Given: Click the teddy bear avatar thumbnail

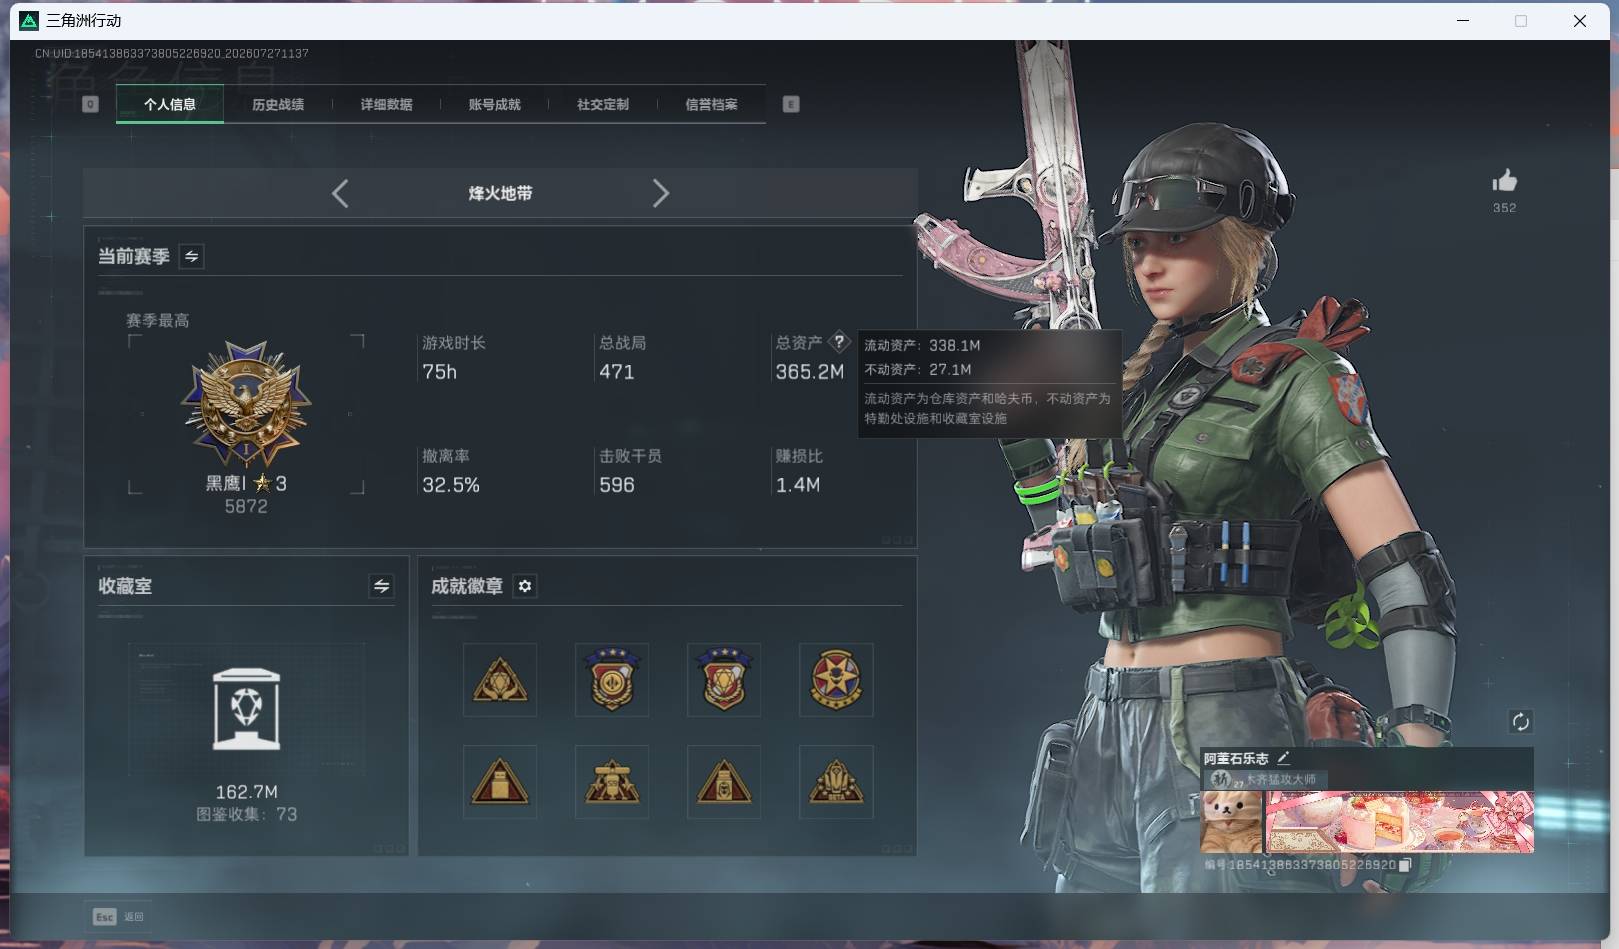Looking at the screenshot, I should tap(1231, 822).
